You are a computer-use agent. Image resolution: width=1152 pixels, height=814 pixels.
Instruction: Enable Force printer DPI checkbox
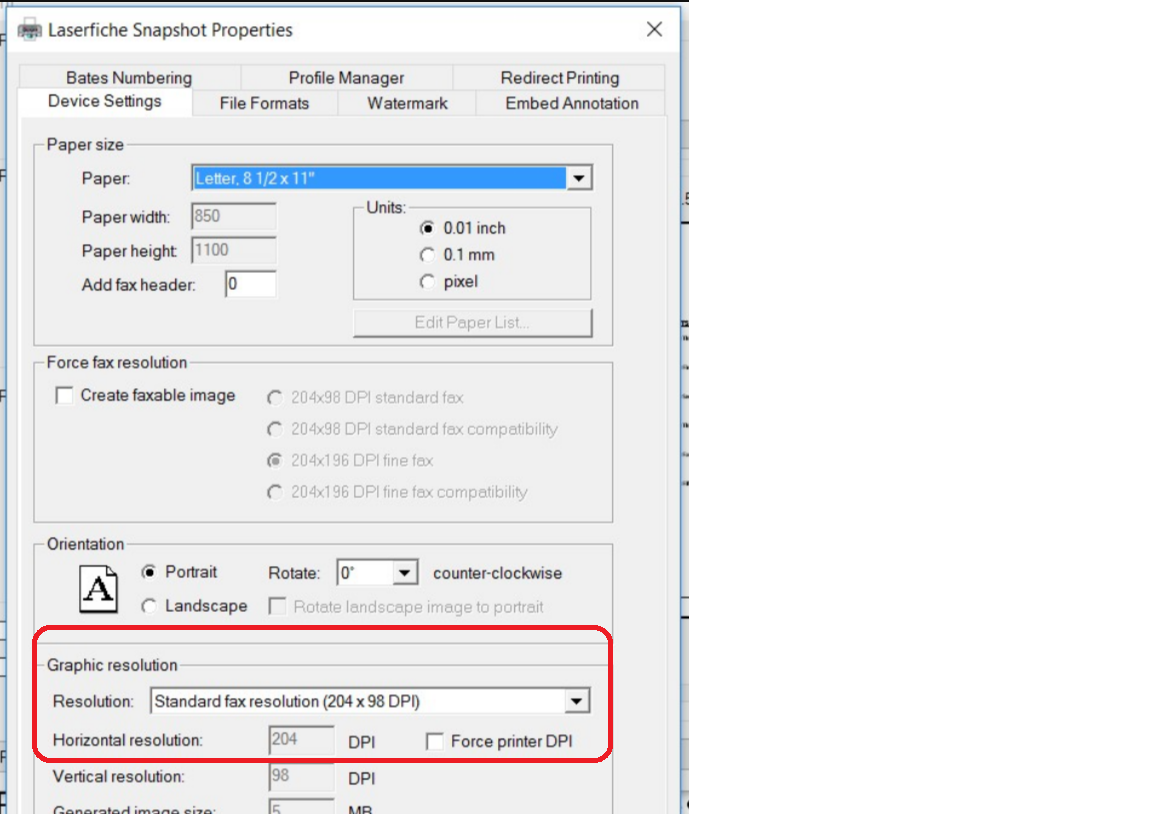pos(435,741)
